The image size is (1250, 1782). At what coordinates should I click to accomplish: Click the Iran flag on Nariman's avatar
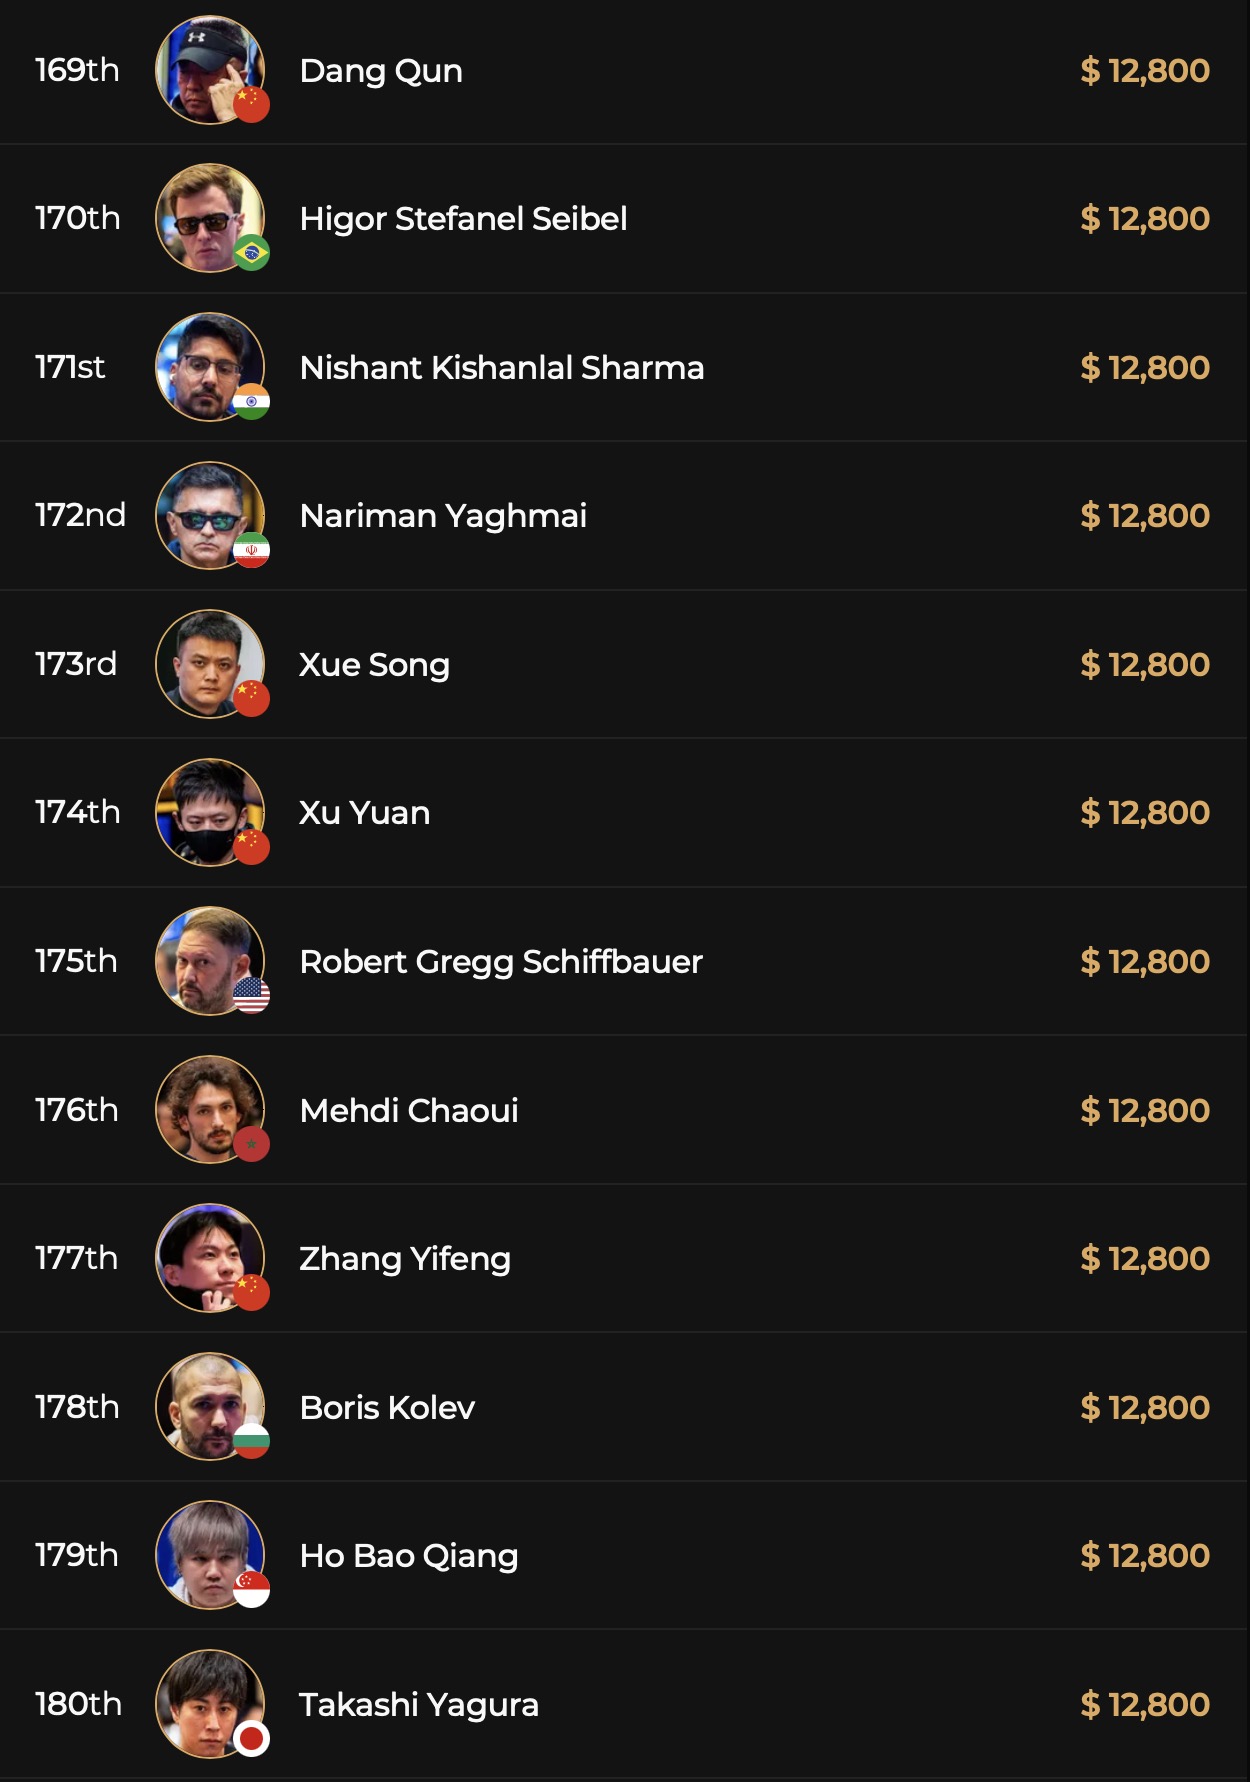pyautogui.click(x=251, y=550)
